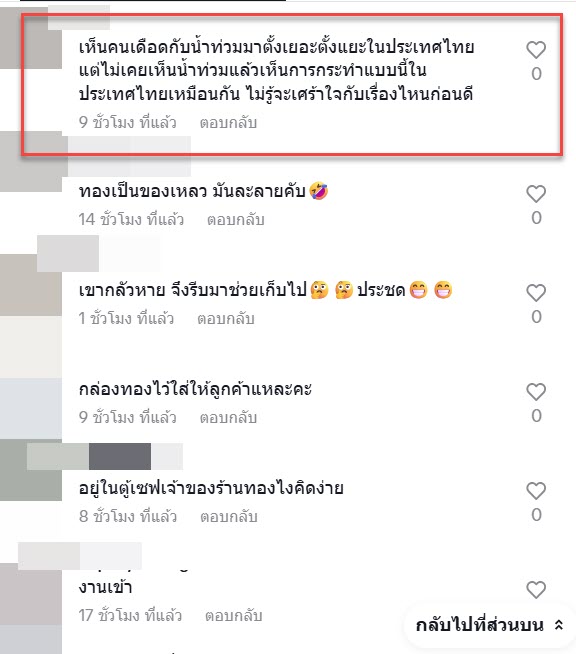Click the '14 ชั่วโมง ที่แล้ว' timestamp
The height and width of the screenshot is (654, 576).
(131, 219)
